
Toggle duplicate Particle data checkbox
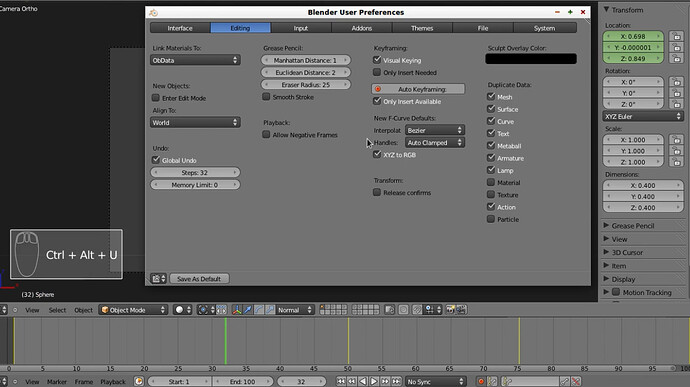point(491,219)
